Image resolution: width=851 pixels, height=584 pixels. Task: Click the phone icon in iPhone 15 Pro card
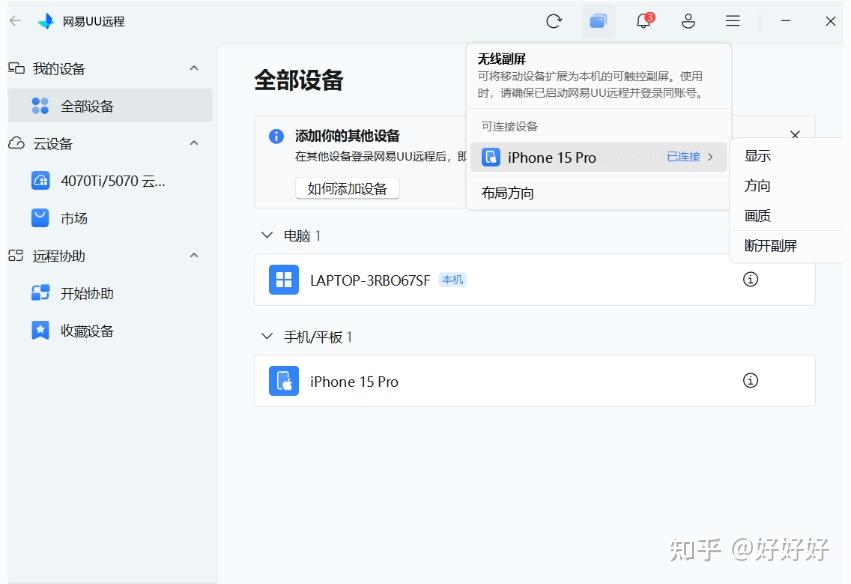coord(284,381)
